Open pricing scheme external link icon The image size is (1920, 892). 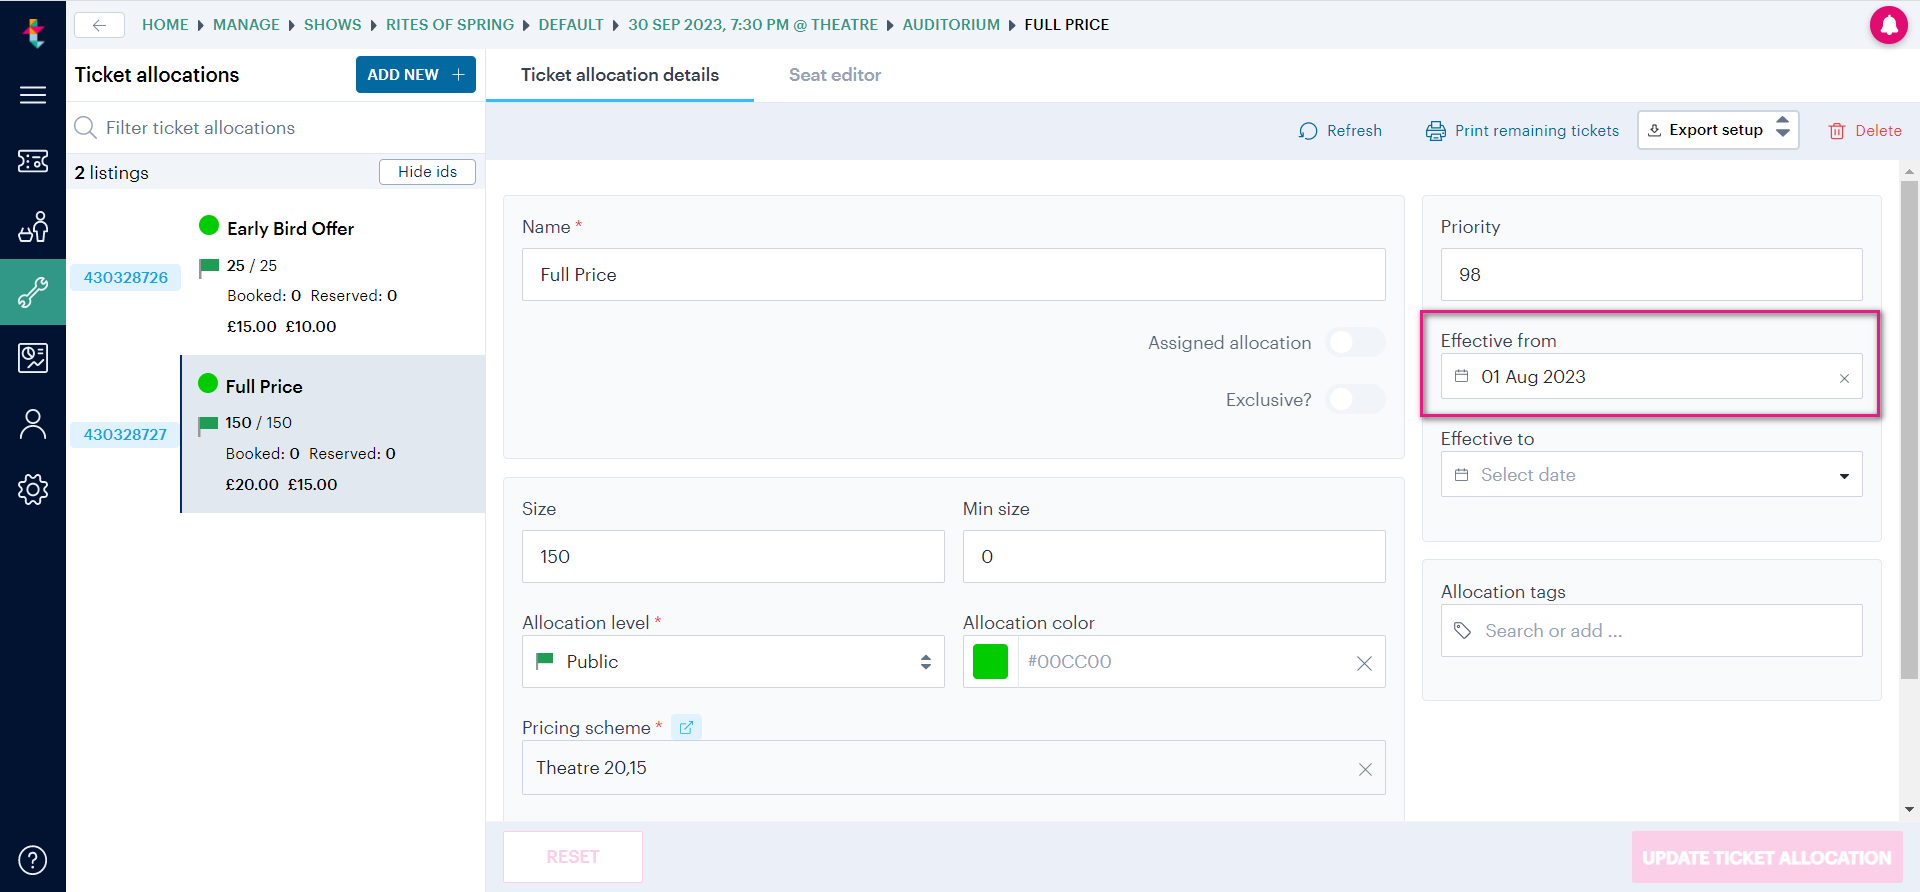click(x=686, y=727)
